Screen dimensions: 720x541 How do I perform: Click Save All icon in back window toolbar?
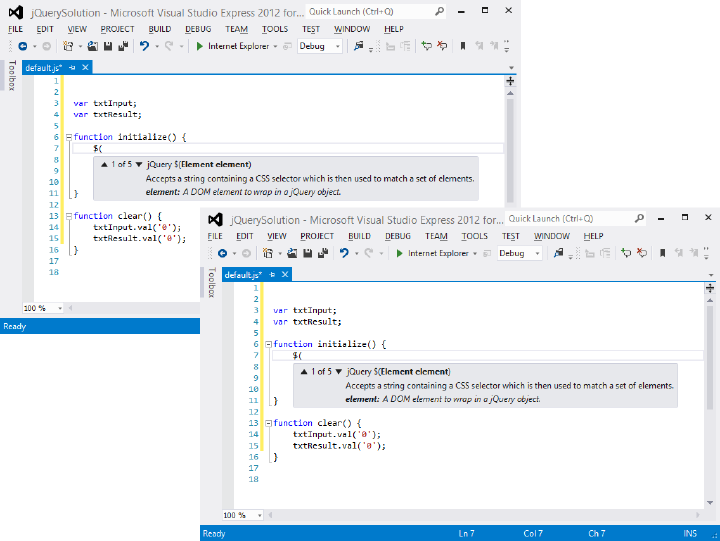click(123, 46)
